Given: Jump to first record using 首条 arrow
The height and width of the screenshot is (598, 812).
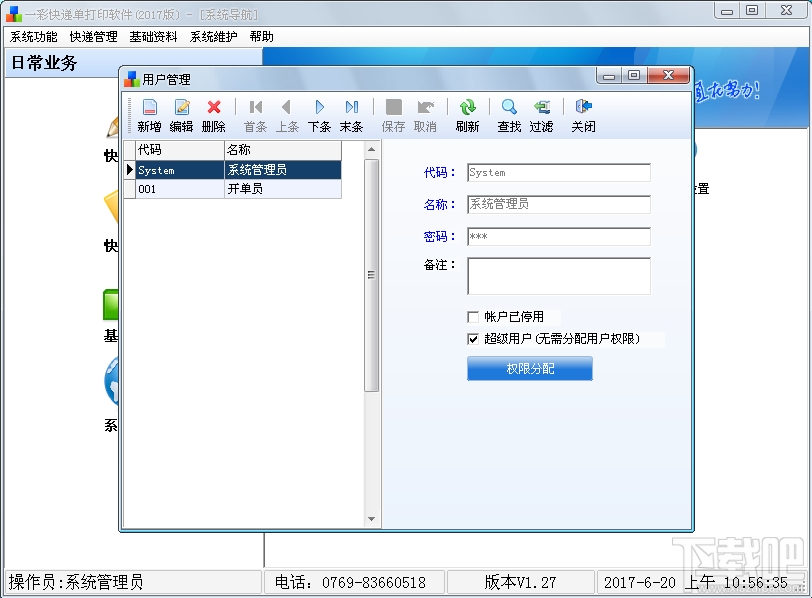Looking at the screenshot, I should click(254, 112).
